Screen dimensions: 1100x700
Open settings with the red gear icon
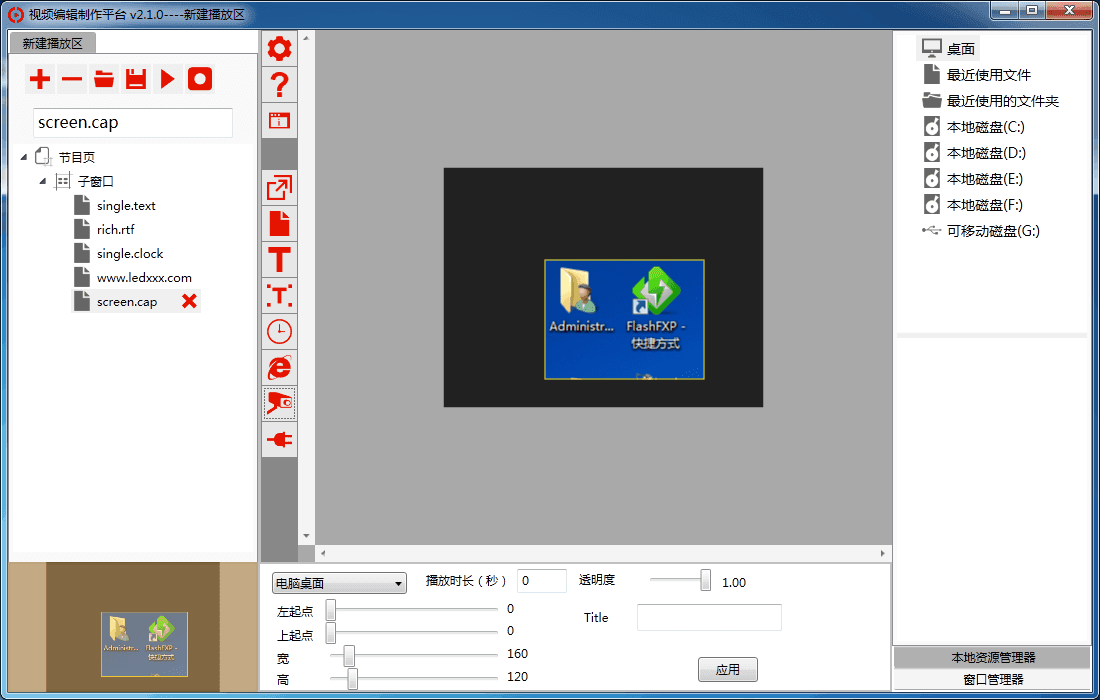click(279, 48)
